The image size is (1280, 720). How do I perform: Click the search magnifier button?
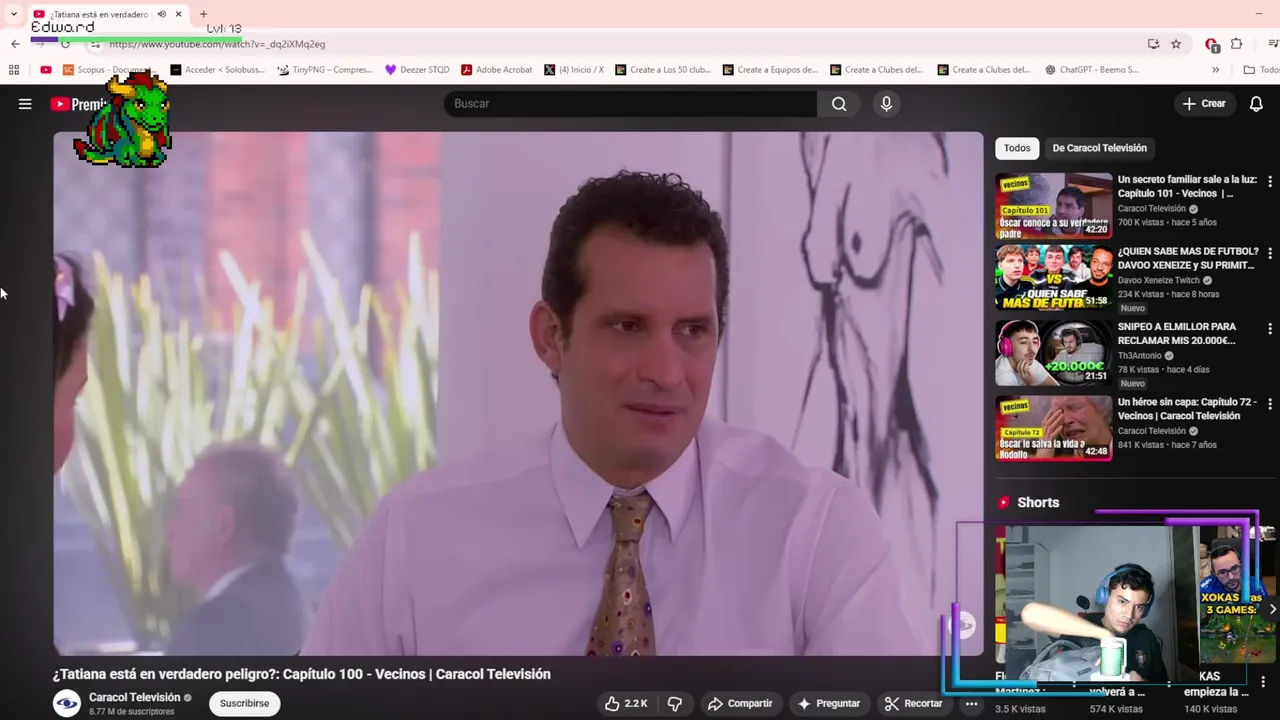(x=839, y=104)
